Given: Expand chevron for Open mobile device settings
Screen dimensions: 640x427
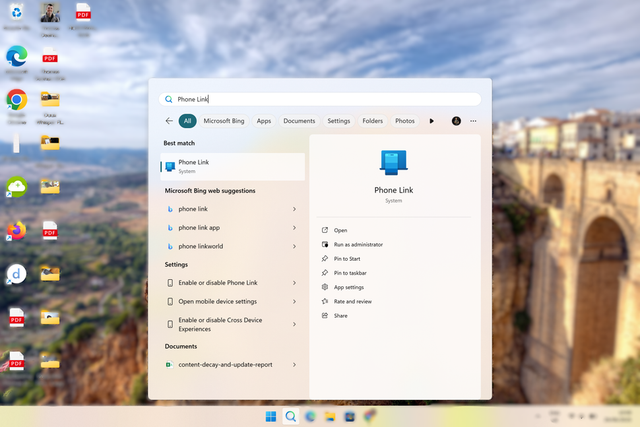Looking at the screenshot, I should pos(294,302).
